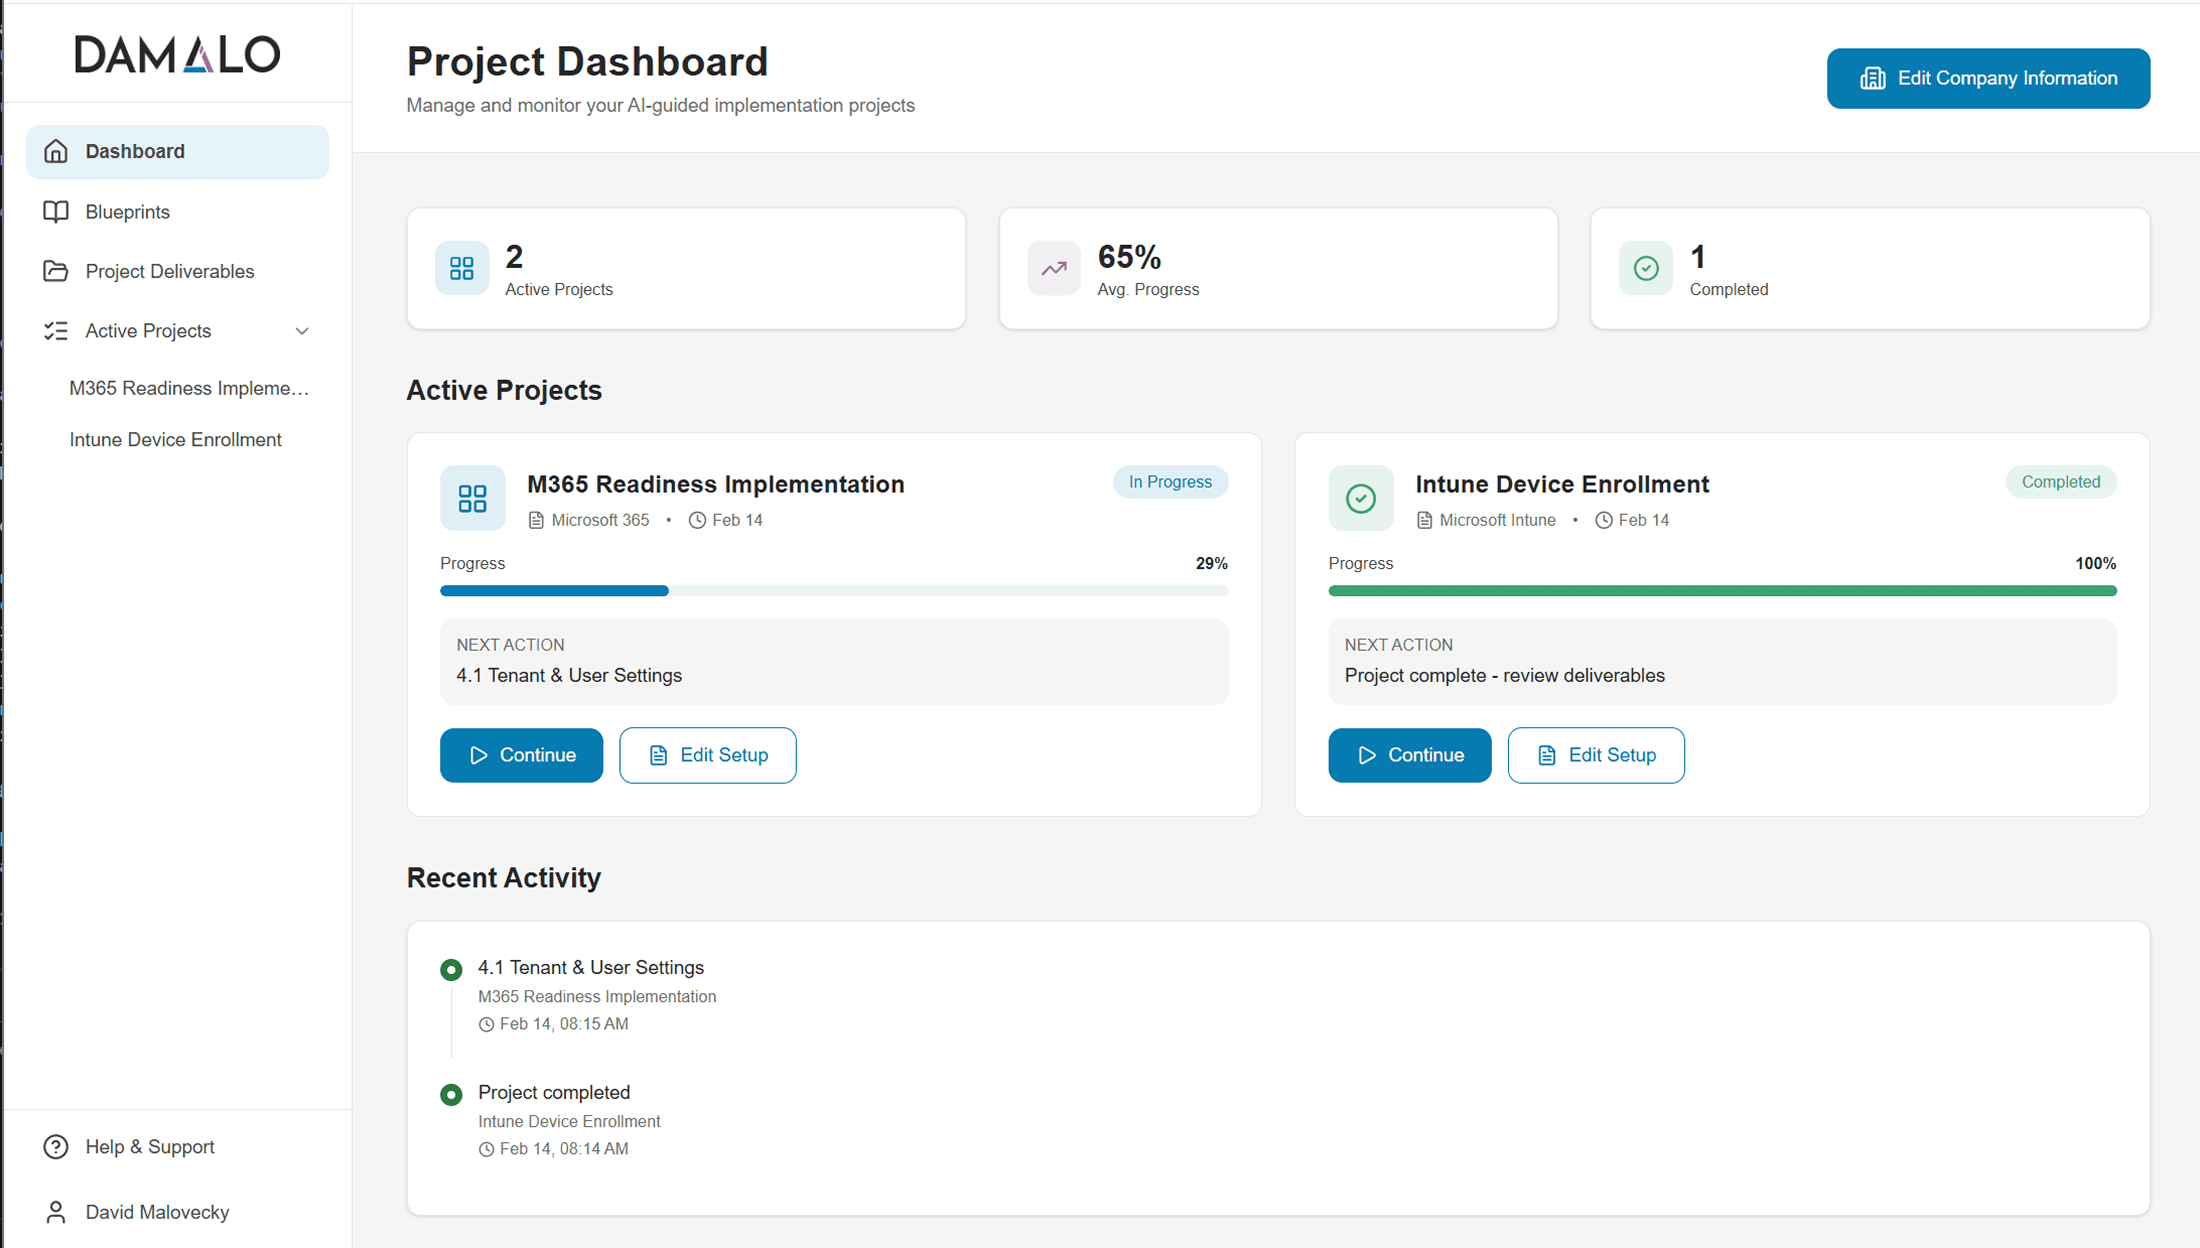Image resolution: width=2200 pixels, height=1248 pixels.
Task: Collapse the Active Projects sidebar chevron
Action: click(302, 331)
